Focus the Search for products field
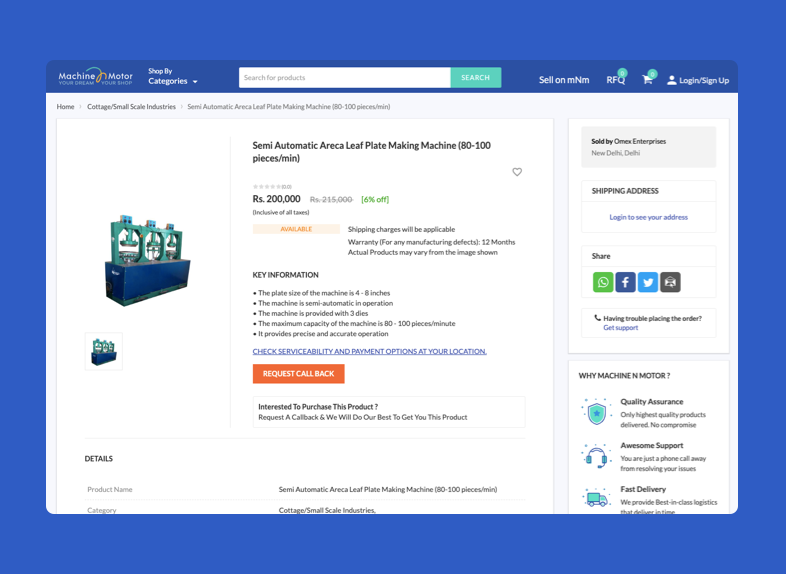 [x=345, y=78]
